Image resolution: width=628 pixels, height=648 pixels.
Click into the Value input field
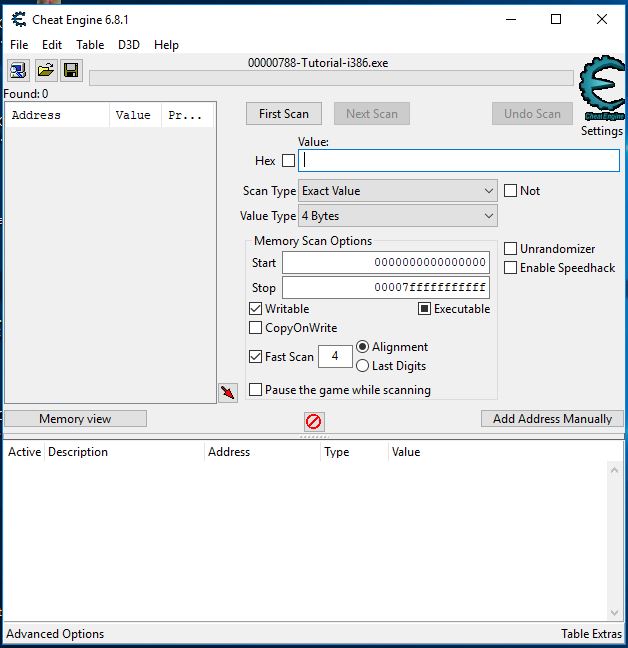click(459, 160)
